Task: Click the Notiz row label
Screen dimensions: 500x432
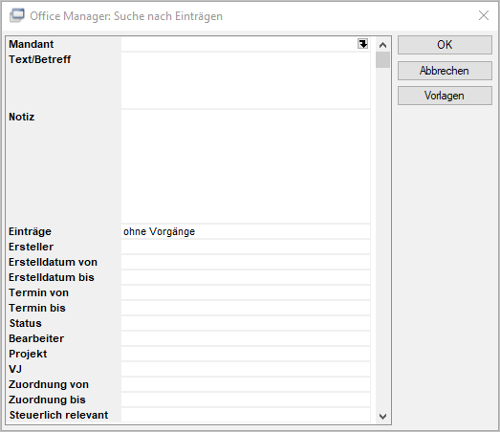Action: 22,117
